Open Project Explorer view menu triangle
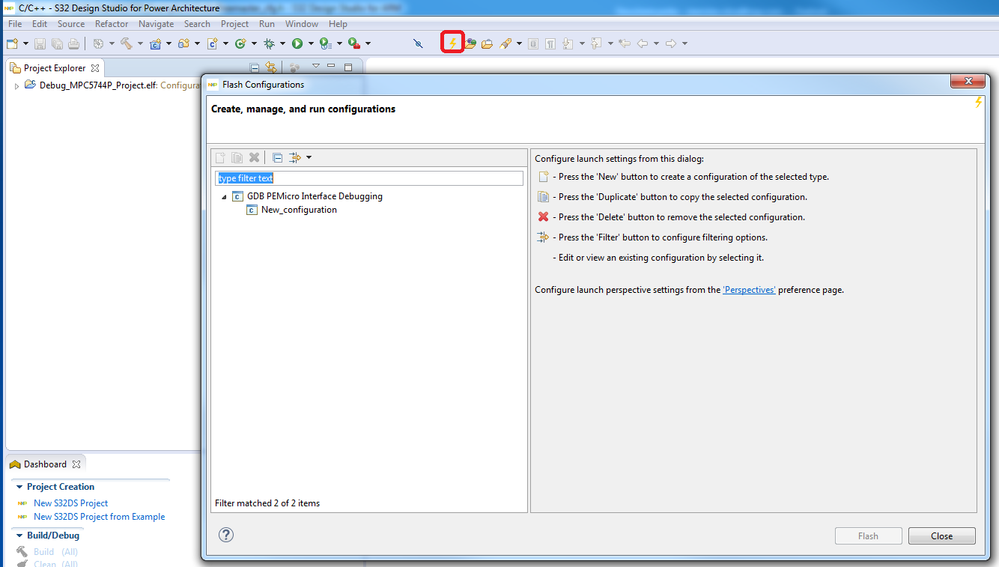Image resolution: width=999 pixels, height=567 pixels. [x=315, y=66]
